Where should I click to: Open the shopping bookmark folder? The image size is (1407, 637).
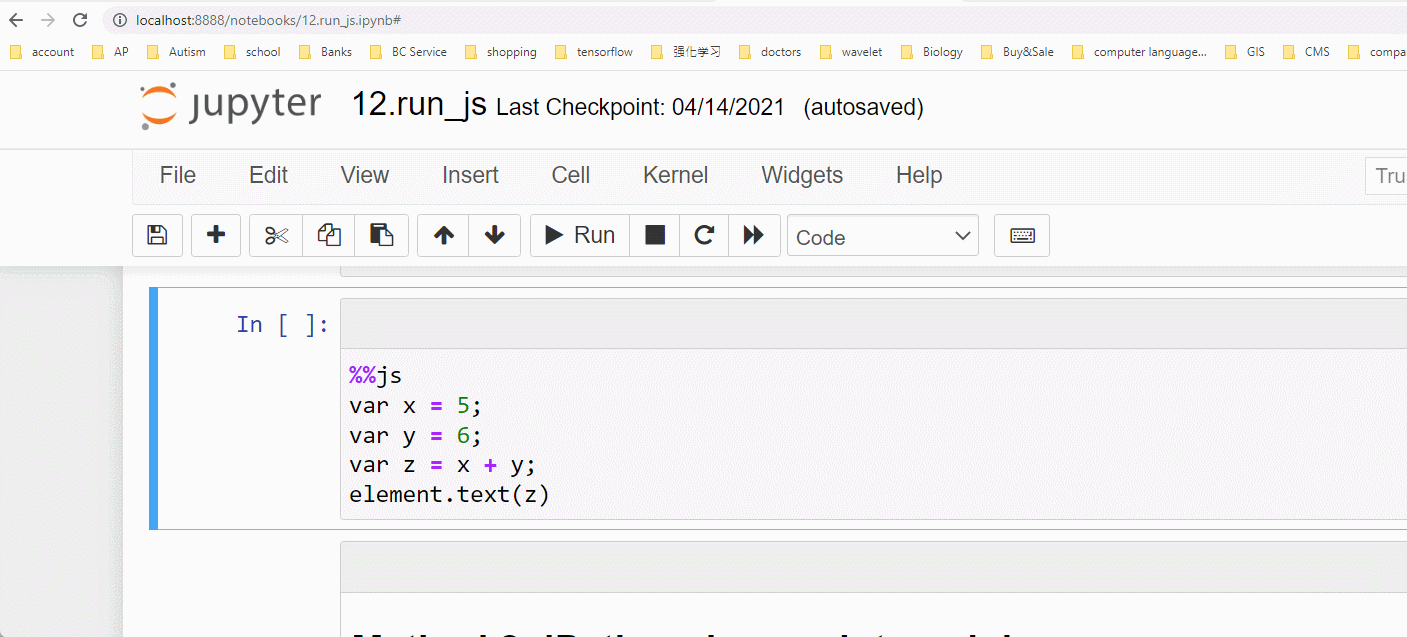pyautogui.click(x=500, y=52)
